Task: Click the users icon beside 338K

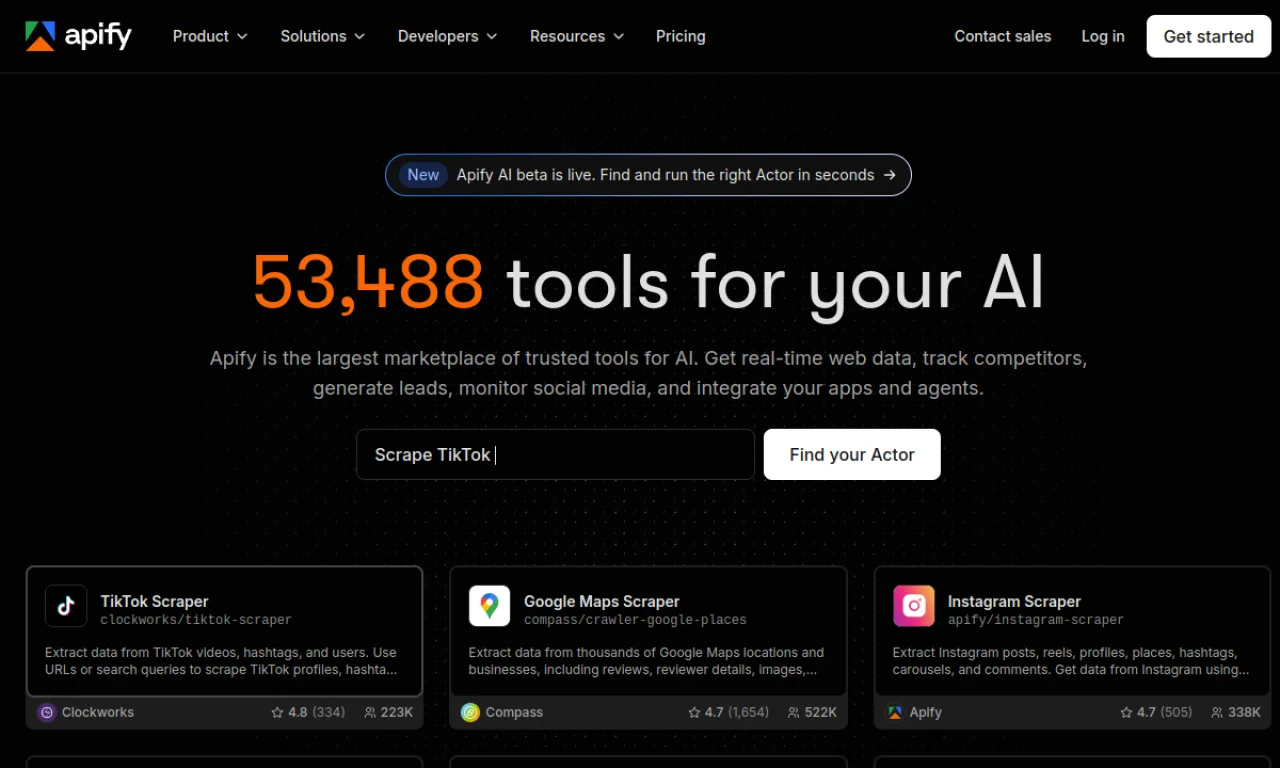Action: pos(1217,712)
